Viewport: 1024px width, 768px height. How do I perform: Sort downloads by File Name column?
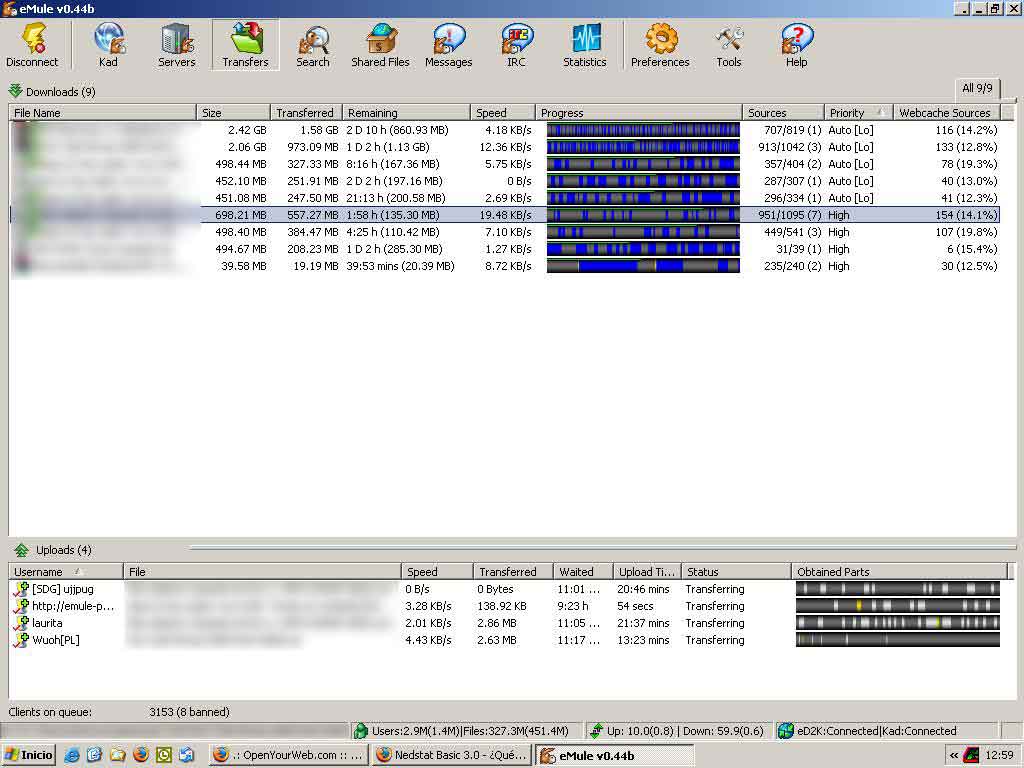(x=103, y=112)
